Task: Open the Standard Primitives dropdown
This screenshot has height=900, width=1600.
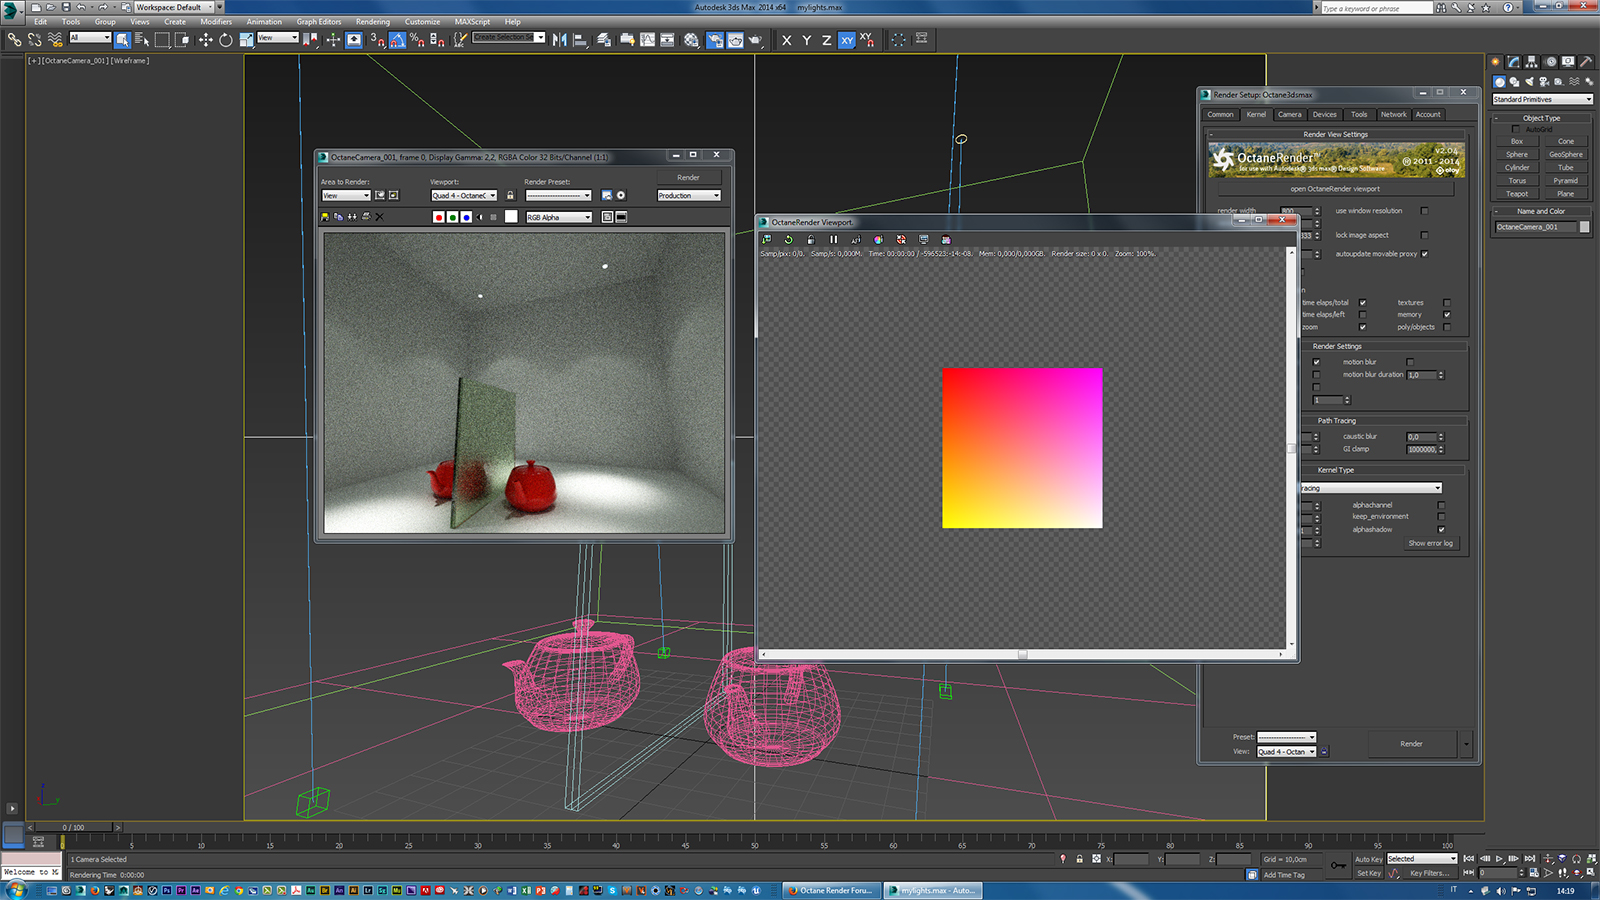Action: (1542, 99)
